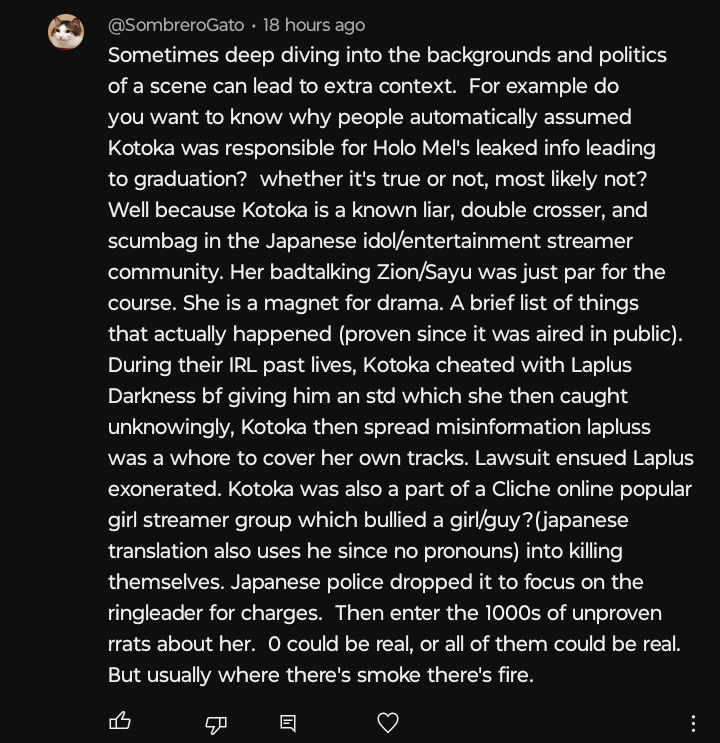The image size is (720, 743).
Task: Click the first line starting "Sometimes deep diving"
Action: [x=387, y=55]
